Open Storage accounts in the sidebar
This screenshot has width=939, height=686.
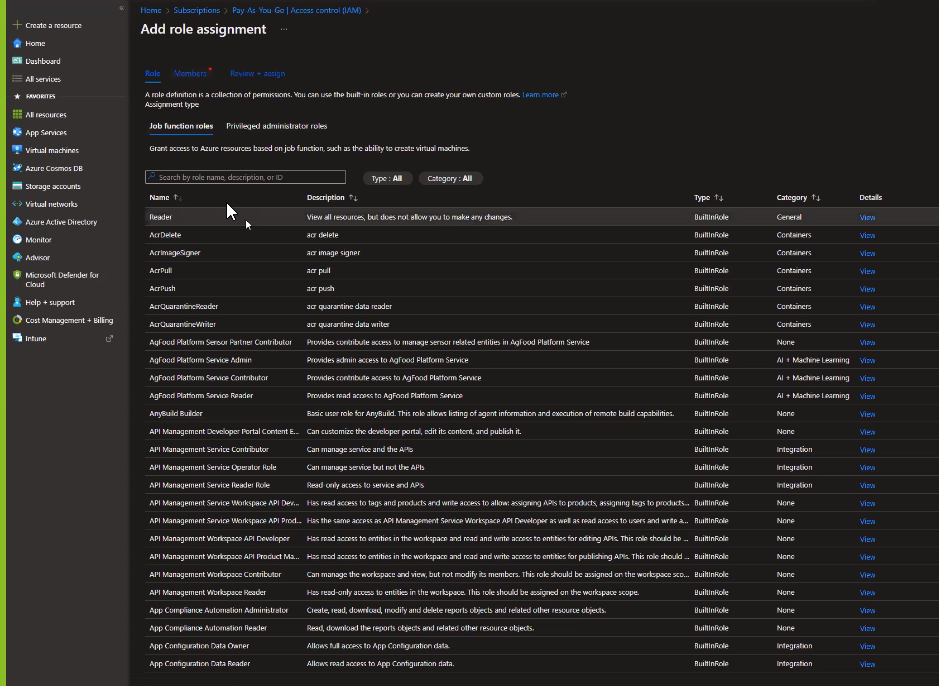(52, 186)
